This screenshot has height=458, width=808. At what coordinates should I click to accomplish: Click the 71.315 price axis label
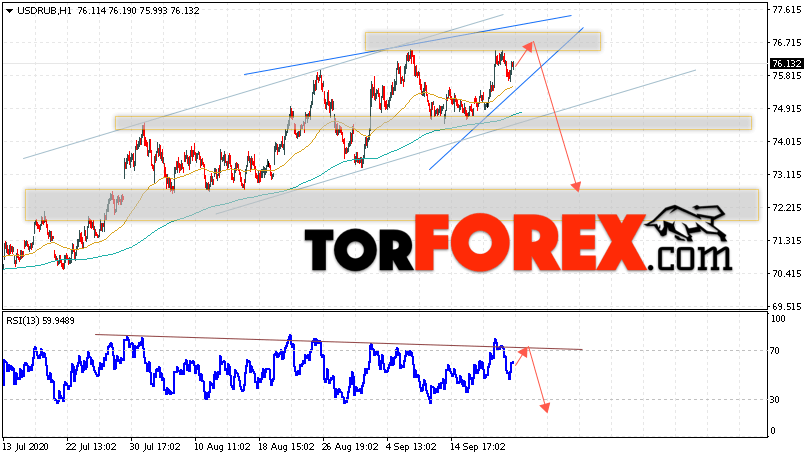pos(786,241)
